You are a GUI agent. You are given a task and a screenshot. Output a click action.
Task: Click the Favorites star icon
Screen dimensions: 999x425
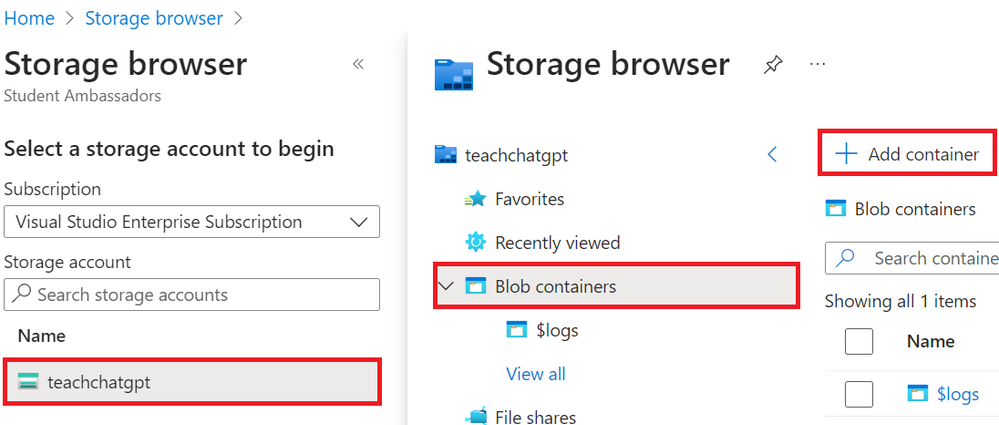coord(475,200)
